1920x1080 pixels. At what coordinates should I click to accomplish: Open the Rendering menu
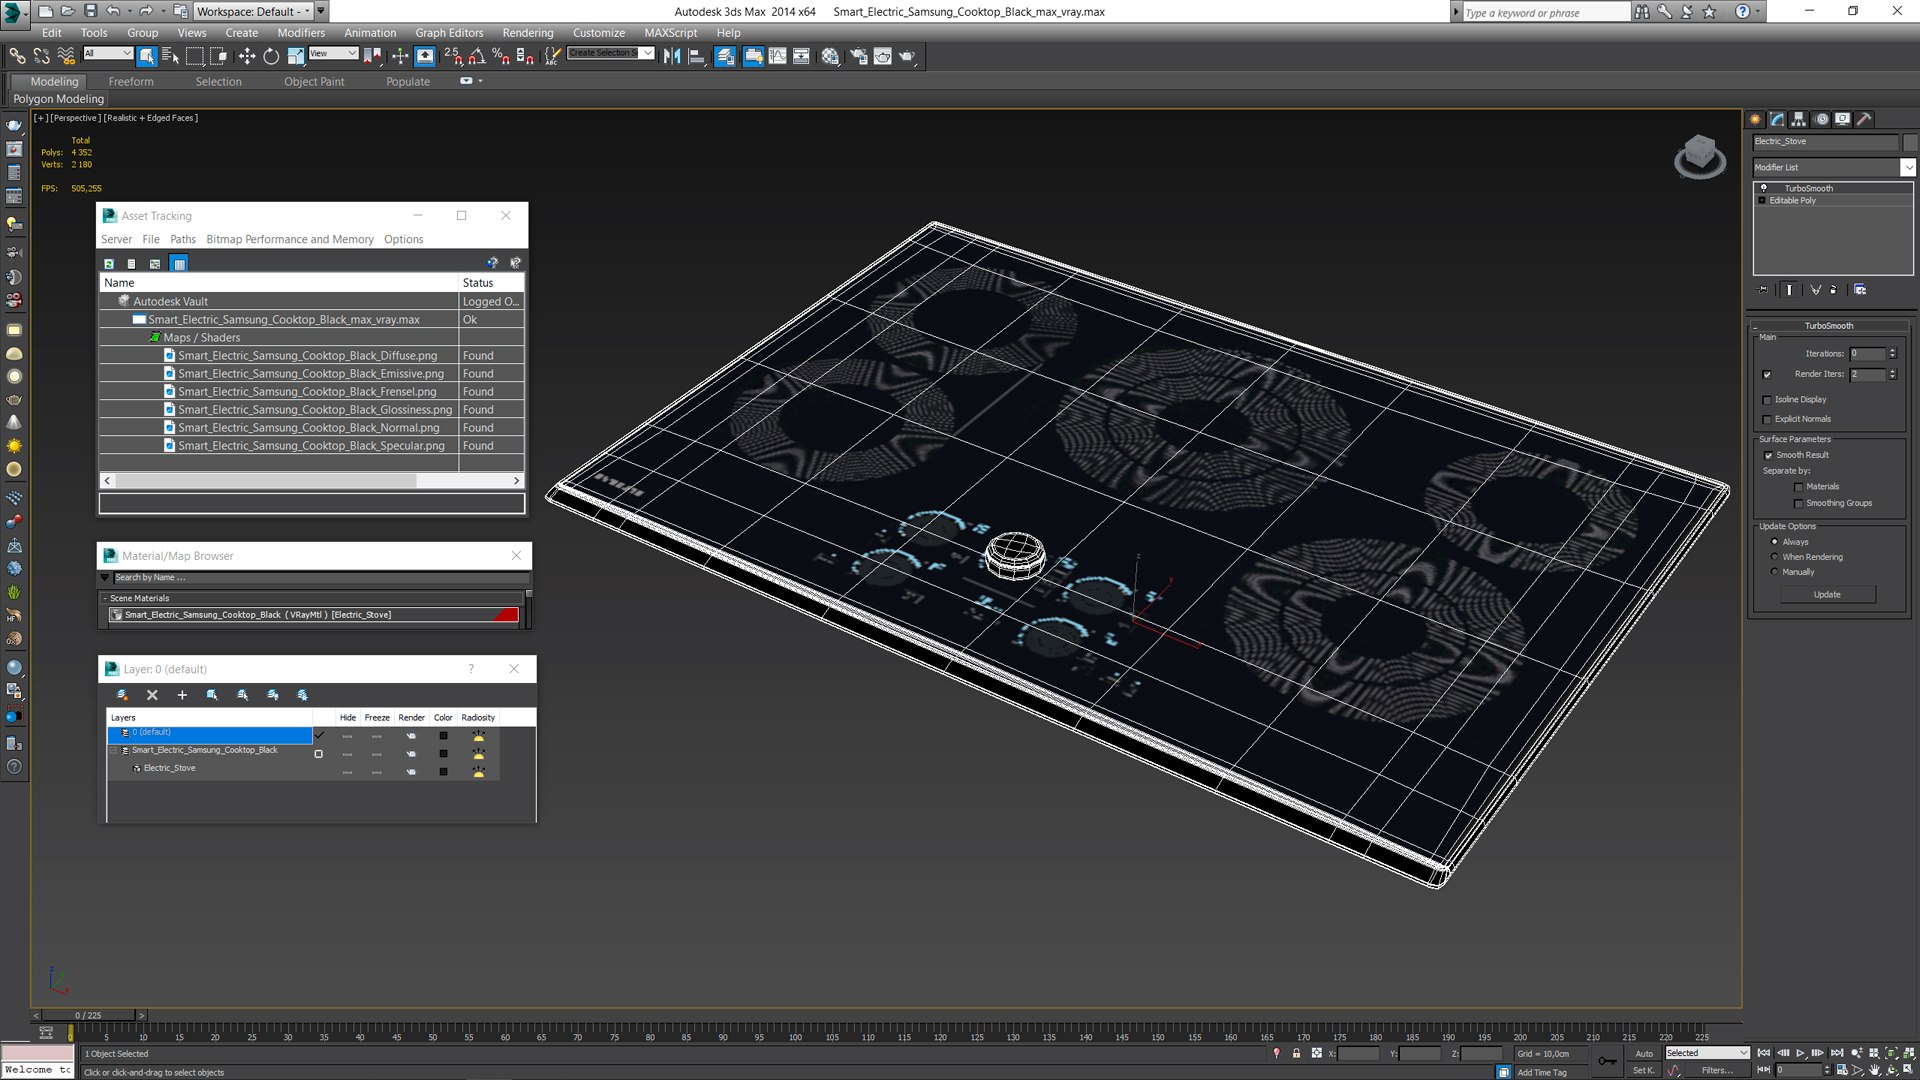click(x=527, y=32)
